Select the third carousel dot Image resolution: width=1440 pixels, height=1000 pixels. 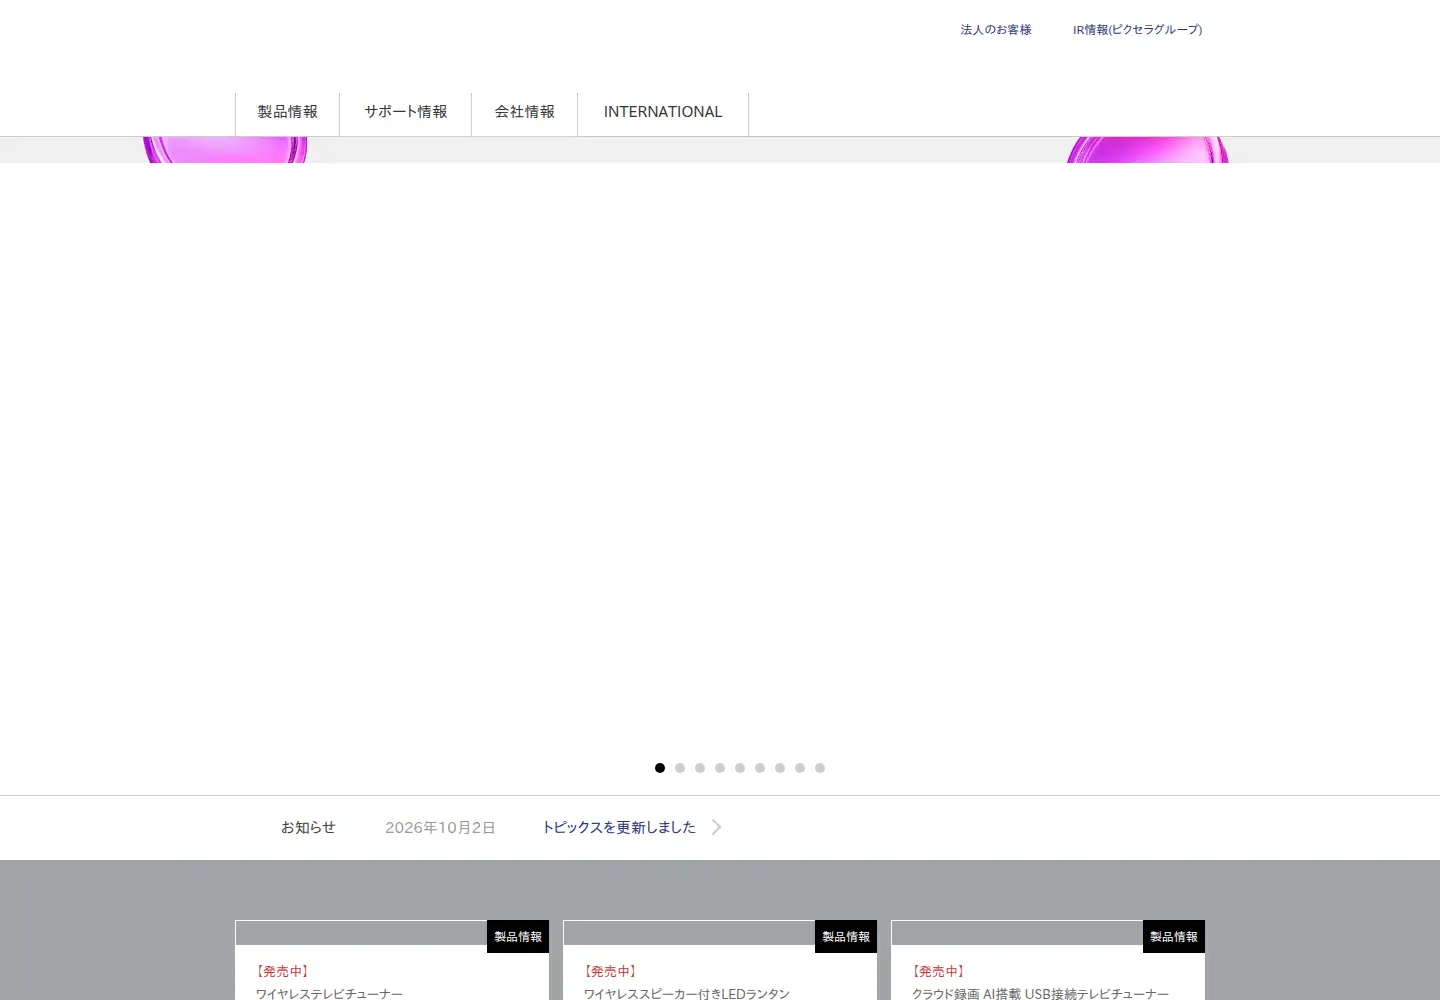point(700,768)
